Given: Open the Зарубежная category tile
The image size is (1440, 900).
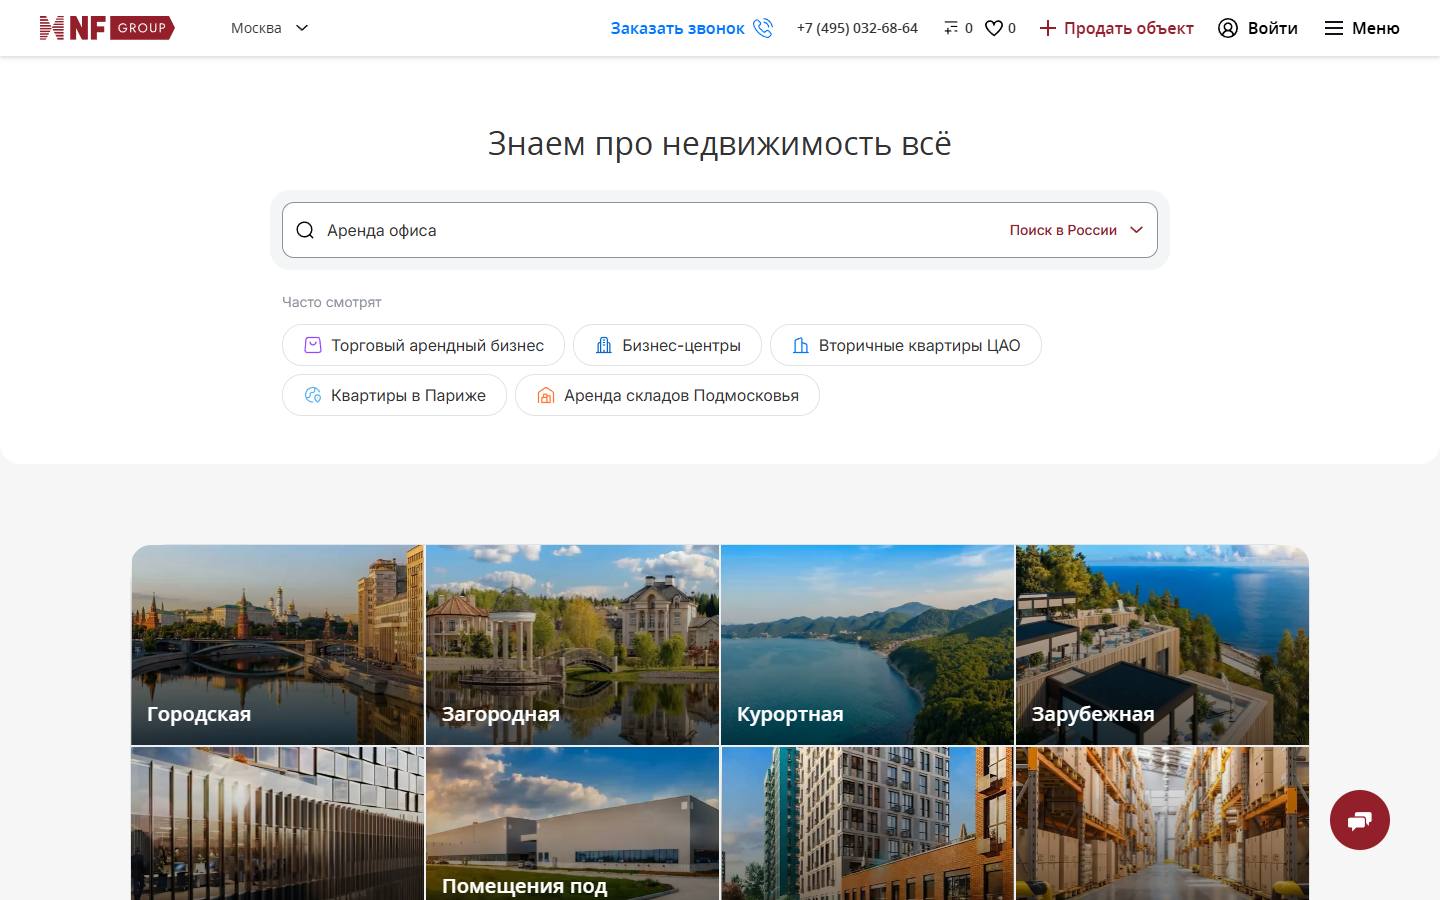Looking at the screenshot, I should point(1162,645).
